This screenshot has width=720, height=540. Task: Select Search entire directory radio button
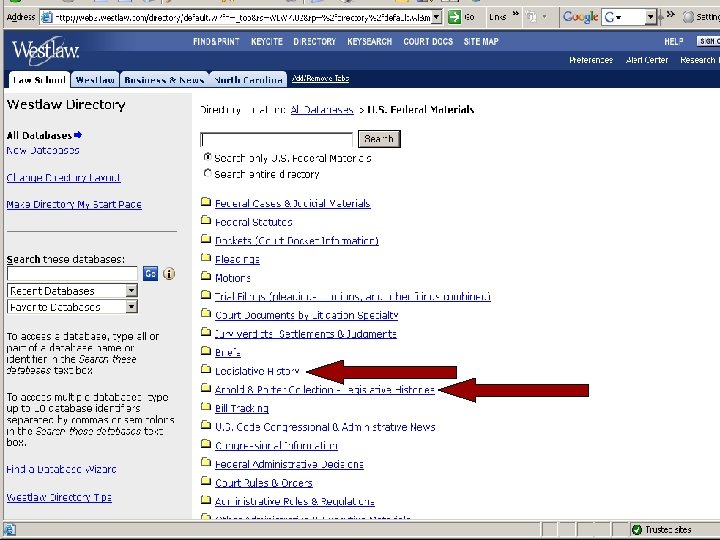[x=208, y=173]
